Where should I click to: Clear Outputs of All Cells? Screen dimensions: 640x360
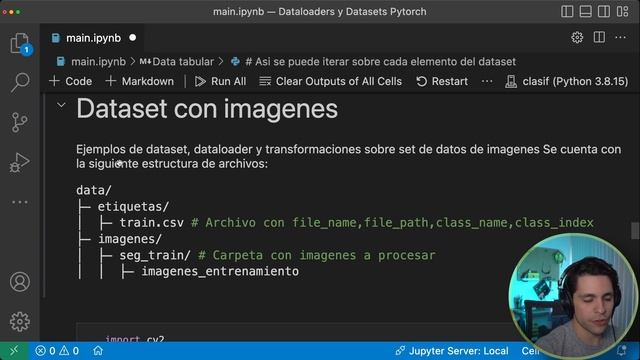pyautogui.click(x=331, y=81)
